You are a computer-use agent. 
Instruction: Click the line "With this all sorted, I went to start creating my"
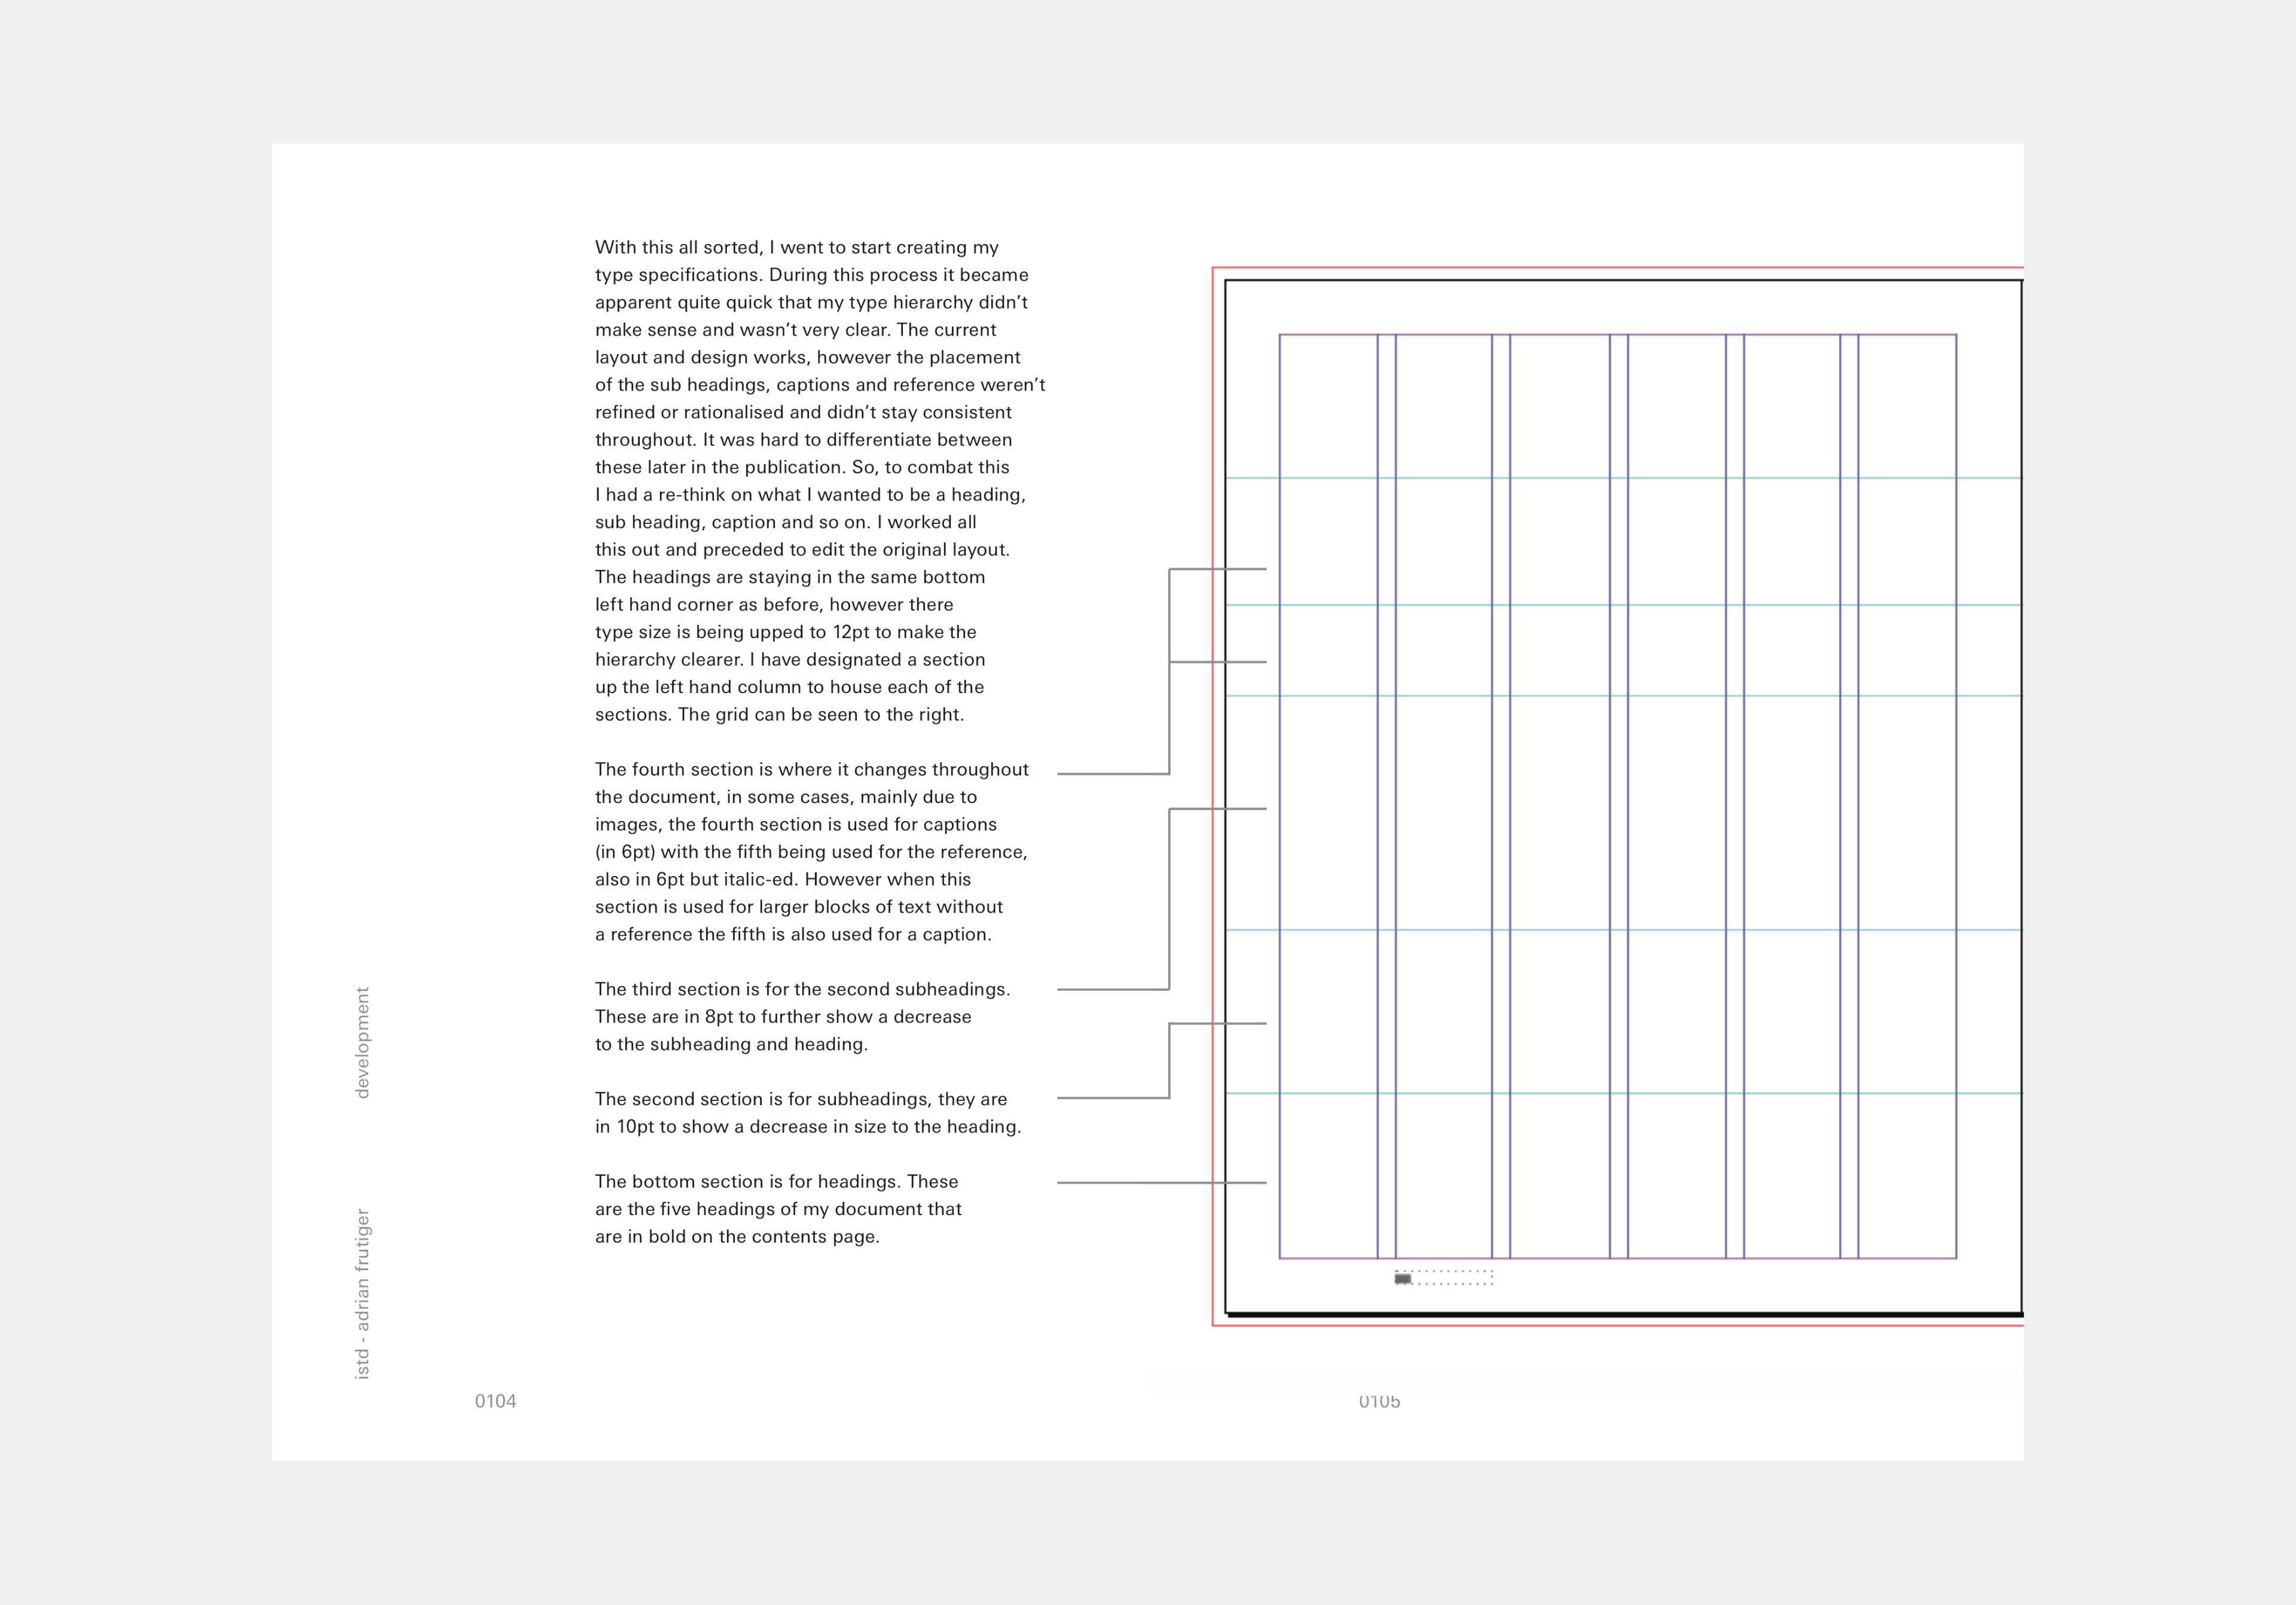[797, 248]
